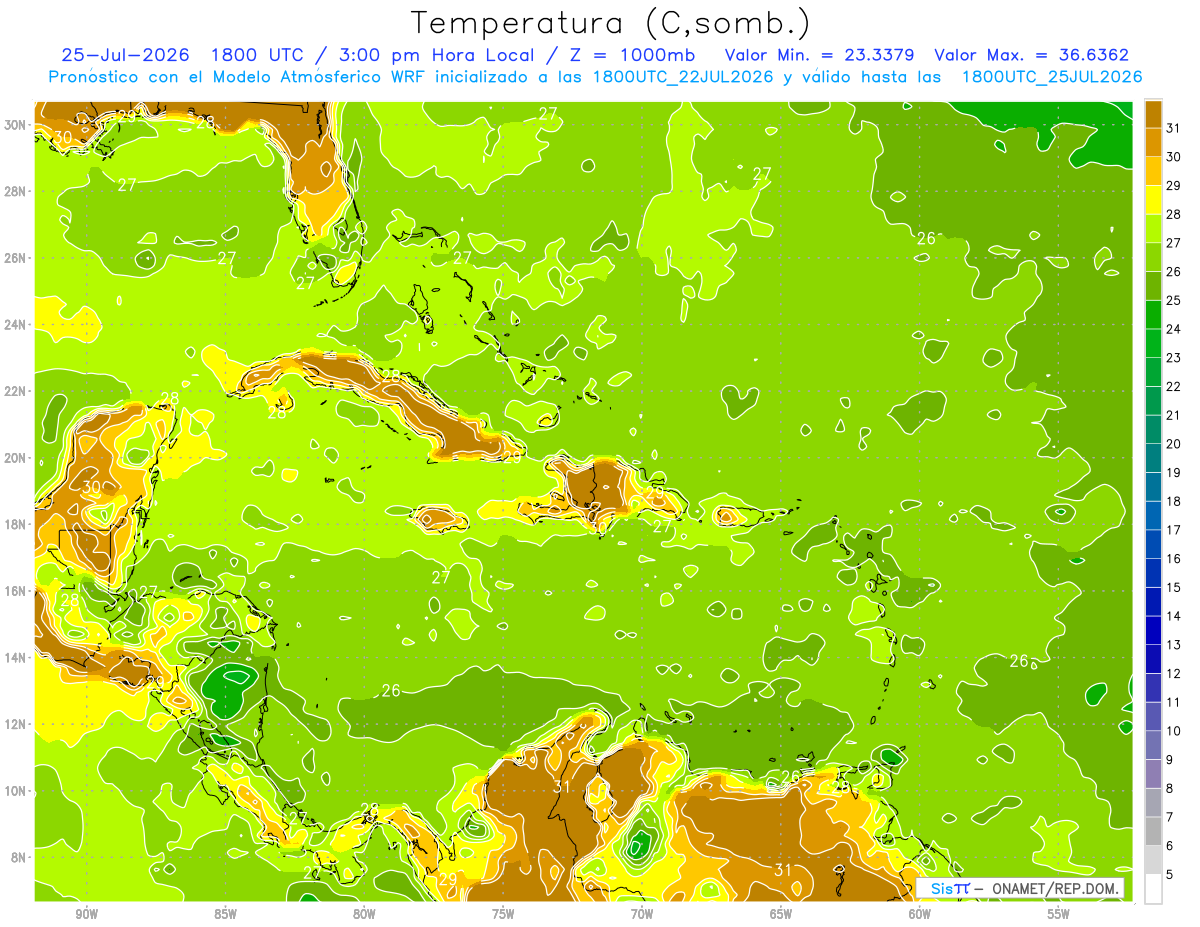Click the brown color swatch above legend value 31

coord(1153,113)
